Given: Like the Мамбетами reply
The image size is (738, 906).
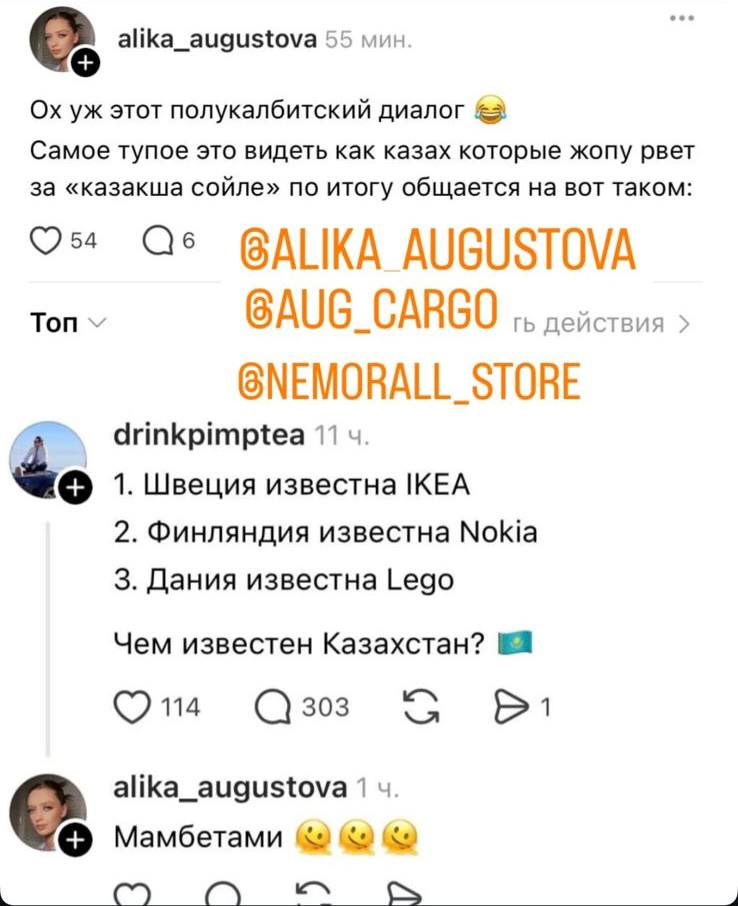Looking at the screenshot, I should pyautogui.click(x=132, y=896).
